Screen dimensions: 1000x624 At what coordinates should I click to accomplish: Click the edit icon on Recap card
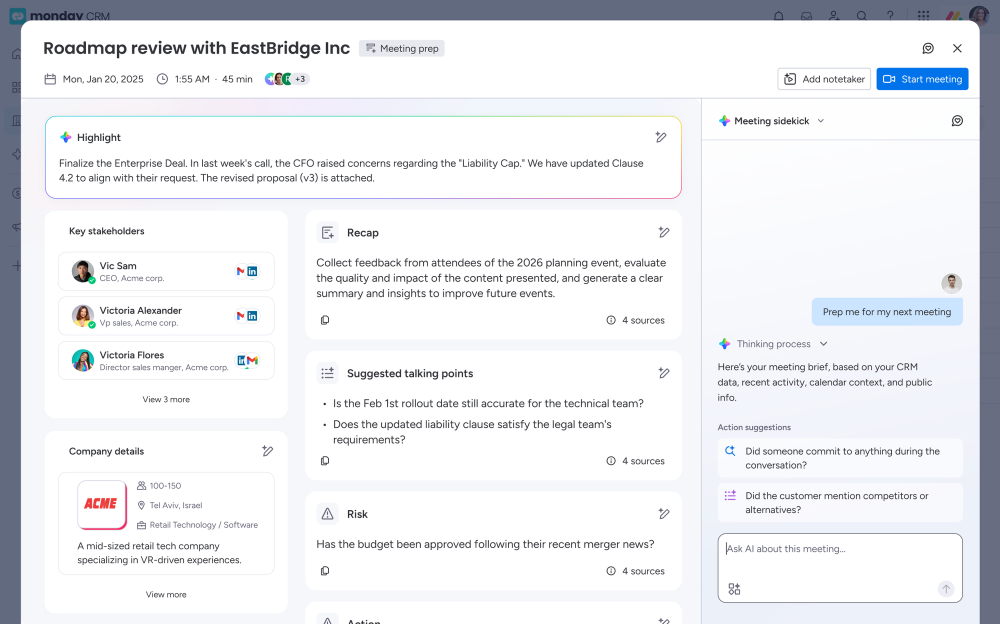point(664,232)
